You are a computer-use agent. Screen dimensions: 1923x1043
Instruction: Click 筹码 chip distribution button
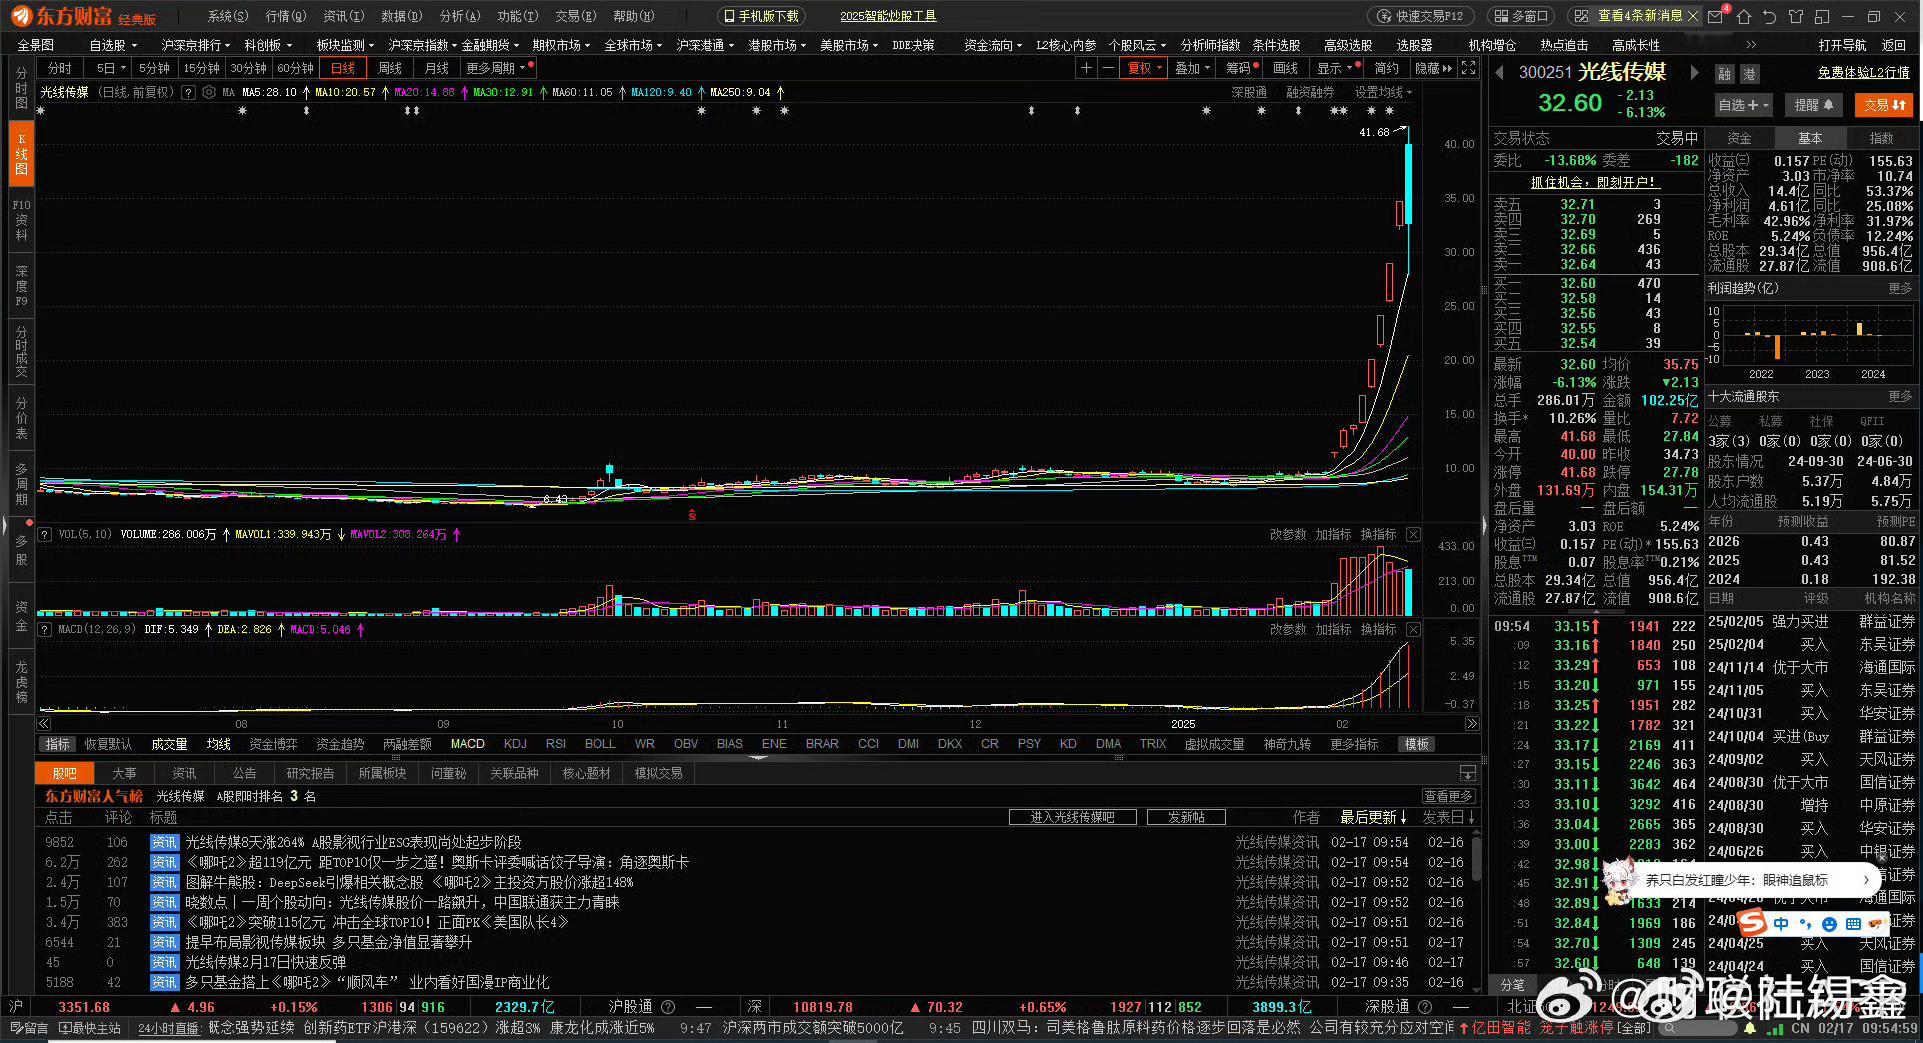pos(1241,68)
